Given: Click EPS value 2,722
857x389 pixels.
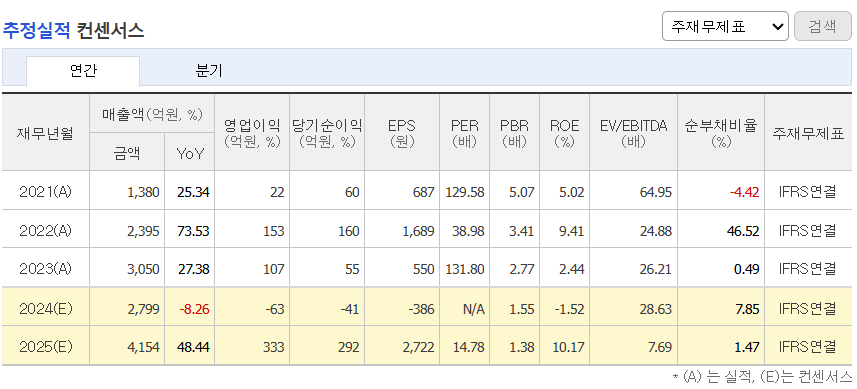Looking at the screenshot, I should 419,347.
